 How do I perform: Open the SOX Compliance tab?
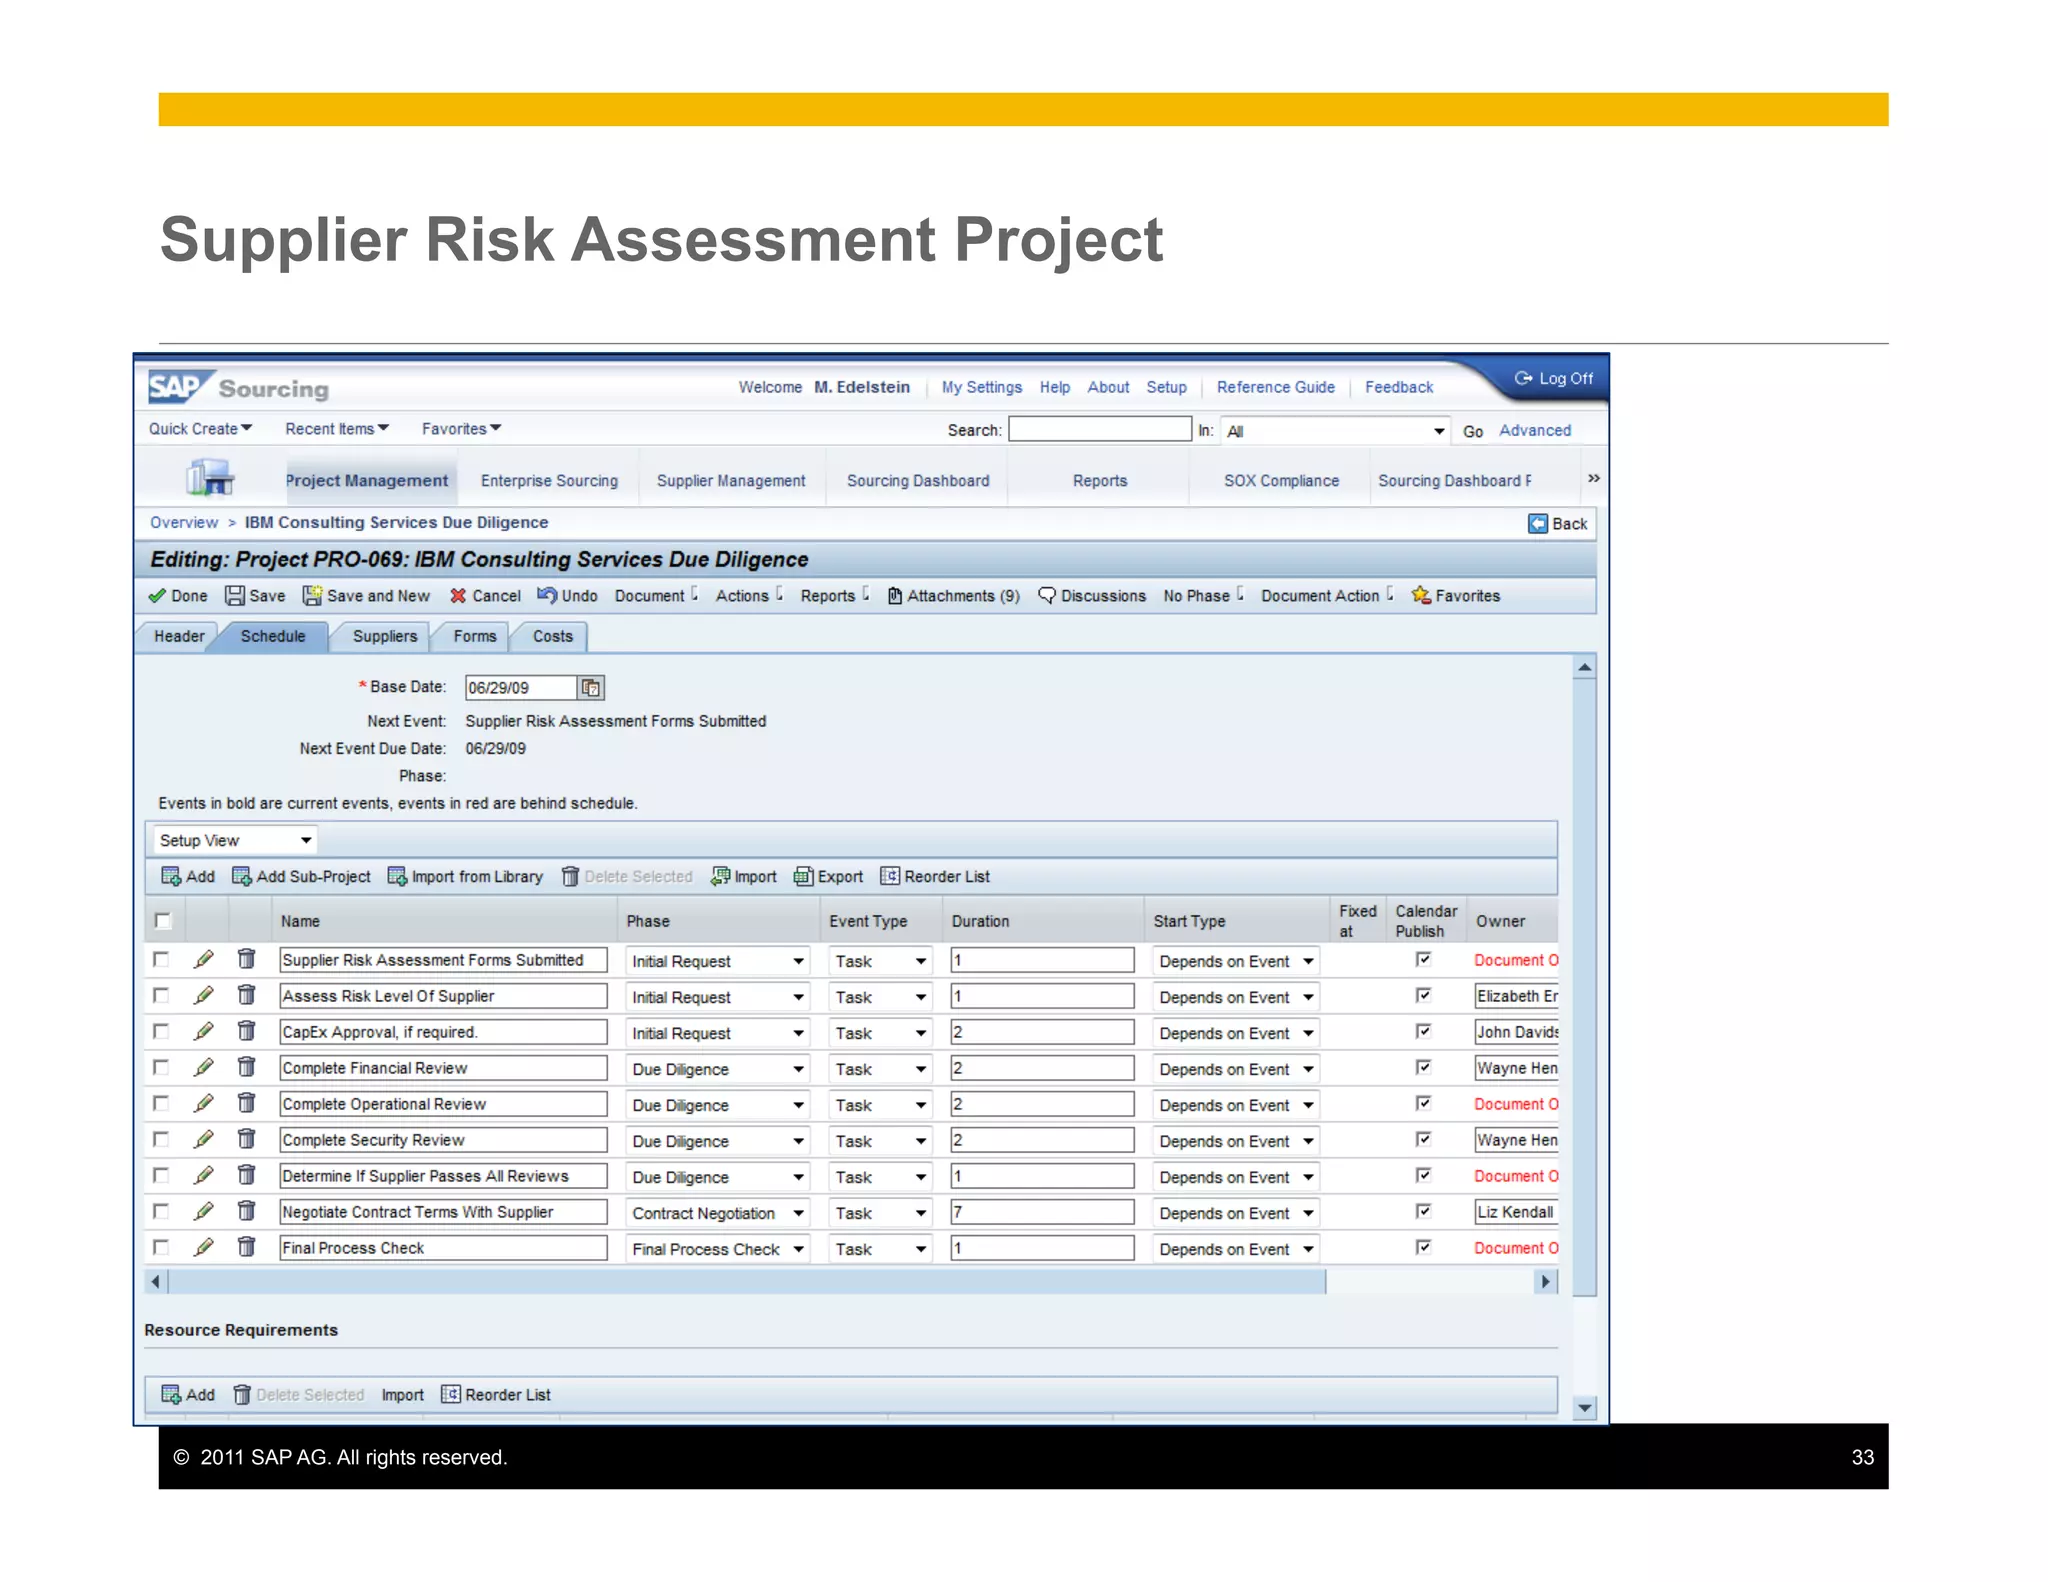[1281, 481]
